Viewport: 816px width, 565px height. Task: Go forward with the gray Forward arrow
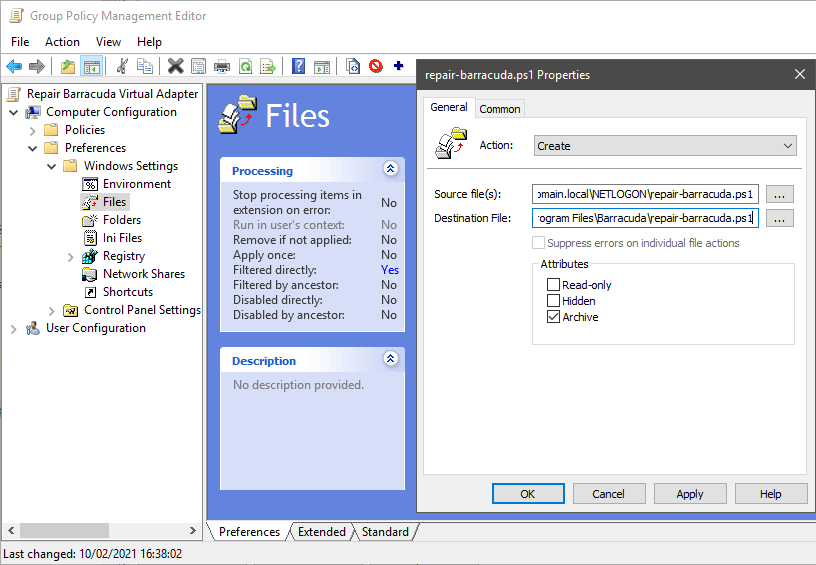point(37,66)
